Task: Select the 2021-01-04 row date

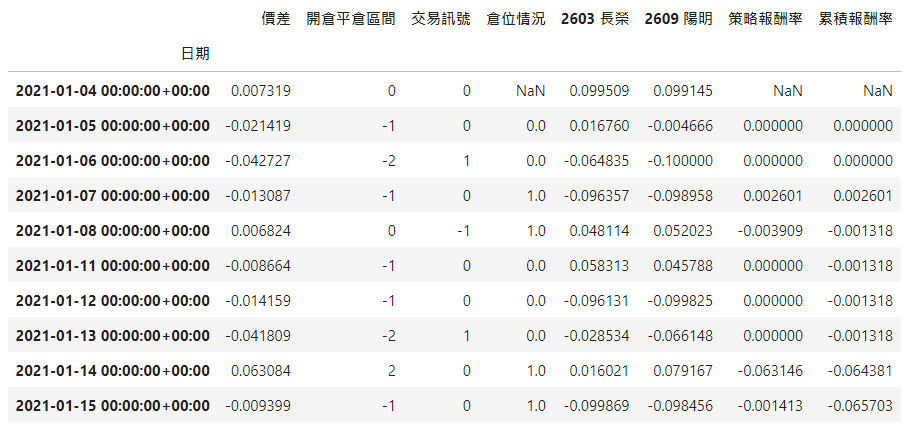Action: point(113,91)
